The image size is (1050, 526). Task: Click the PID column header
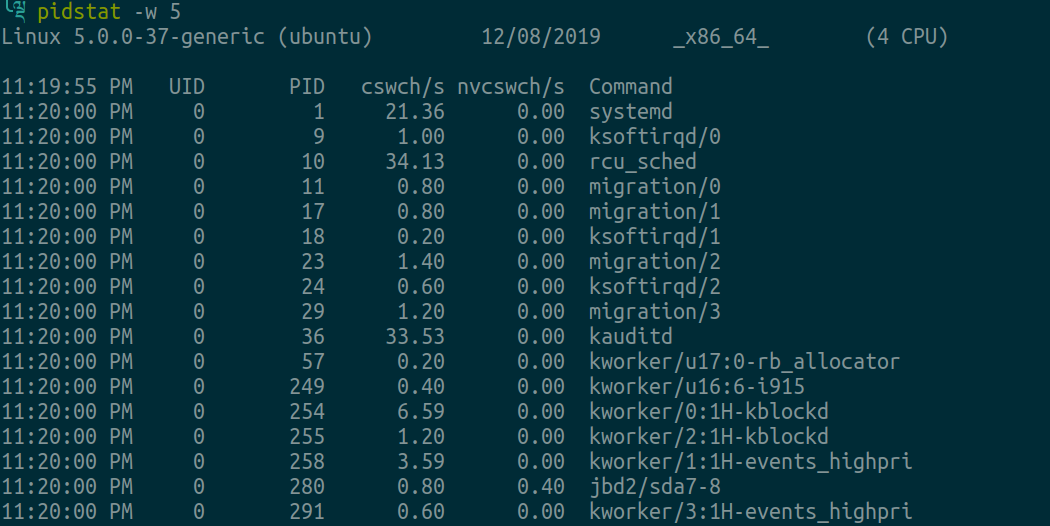click(x=307, y=86)
